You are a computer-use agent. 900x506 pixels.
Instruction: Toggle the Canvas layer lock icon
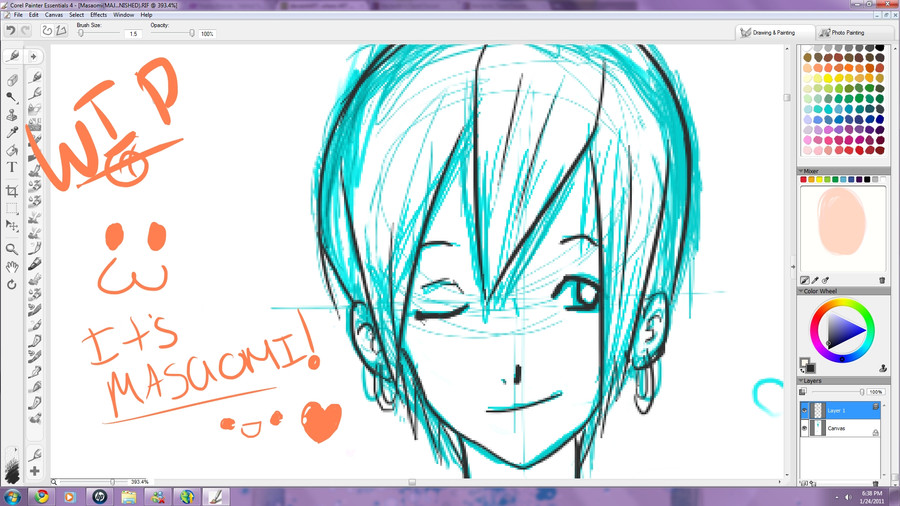(x=876, y=432)
